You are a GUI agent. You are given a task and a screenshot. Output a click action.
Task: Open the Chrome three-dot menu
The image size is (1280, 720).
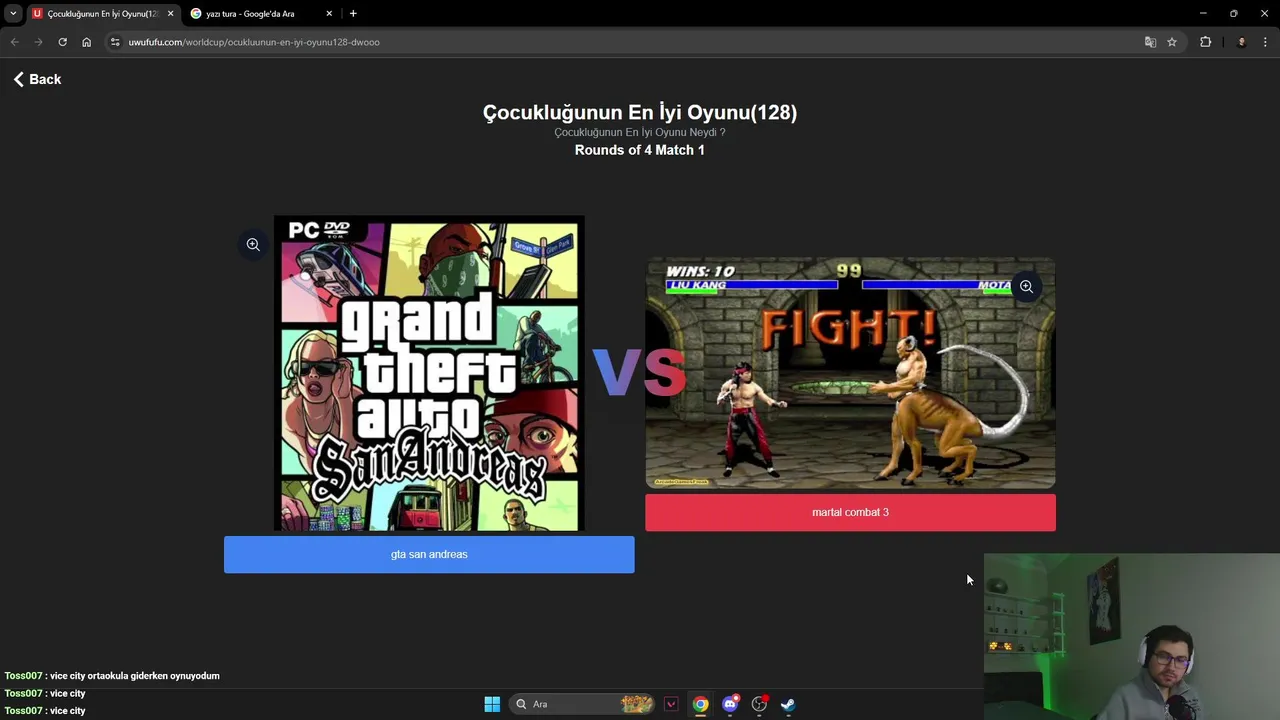point(1266,42)
